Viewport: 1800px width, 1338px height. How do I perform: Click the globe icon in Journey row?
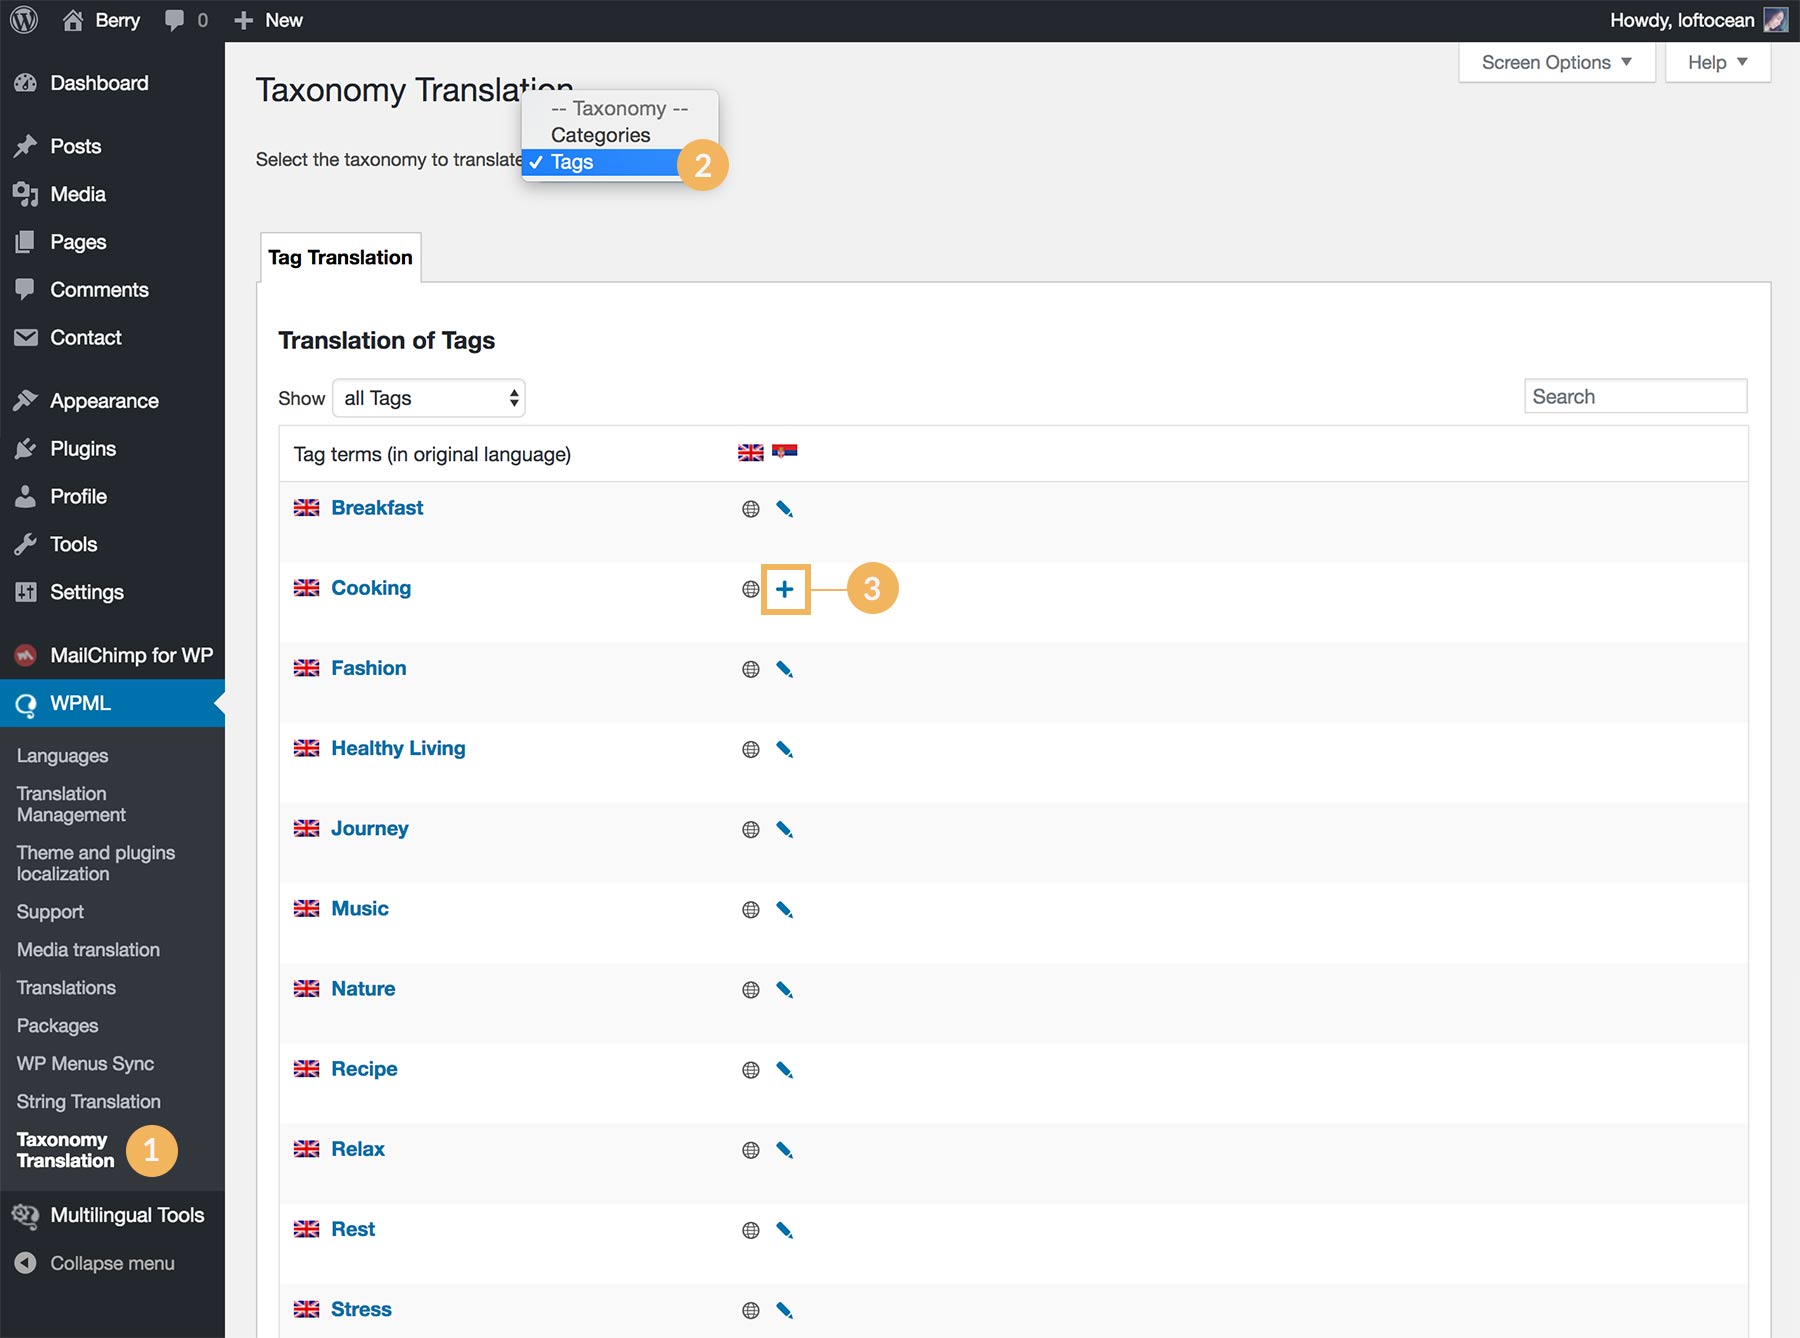pyautogui.click(x=751, y=829)
